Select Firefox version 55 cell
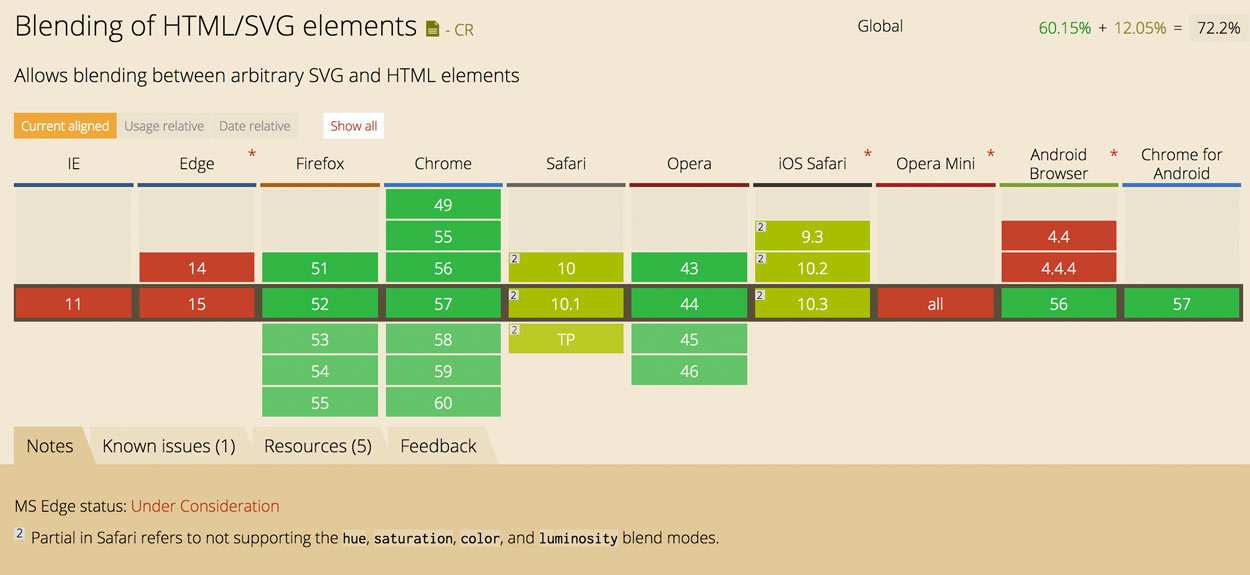Viewport: 1250px width, 575px height. pos(320,403)
